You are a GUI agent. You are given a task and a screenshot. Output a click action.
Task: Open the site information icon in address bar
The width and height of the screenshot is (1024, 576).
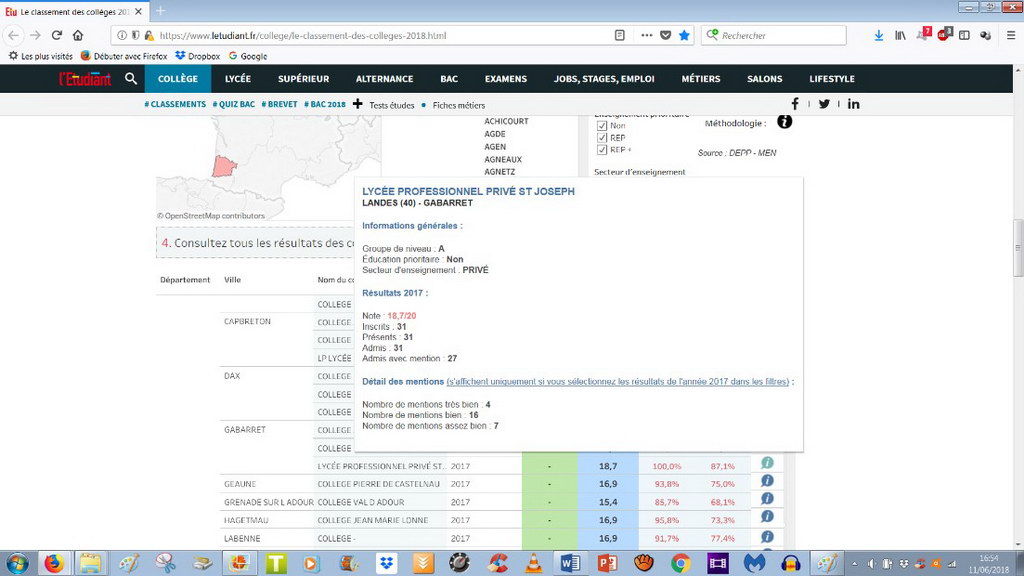tap(122, 35)
